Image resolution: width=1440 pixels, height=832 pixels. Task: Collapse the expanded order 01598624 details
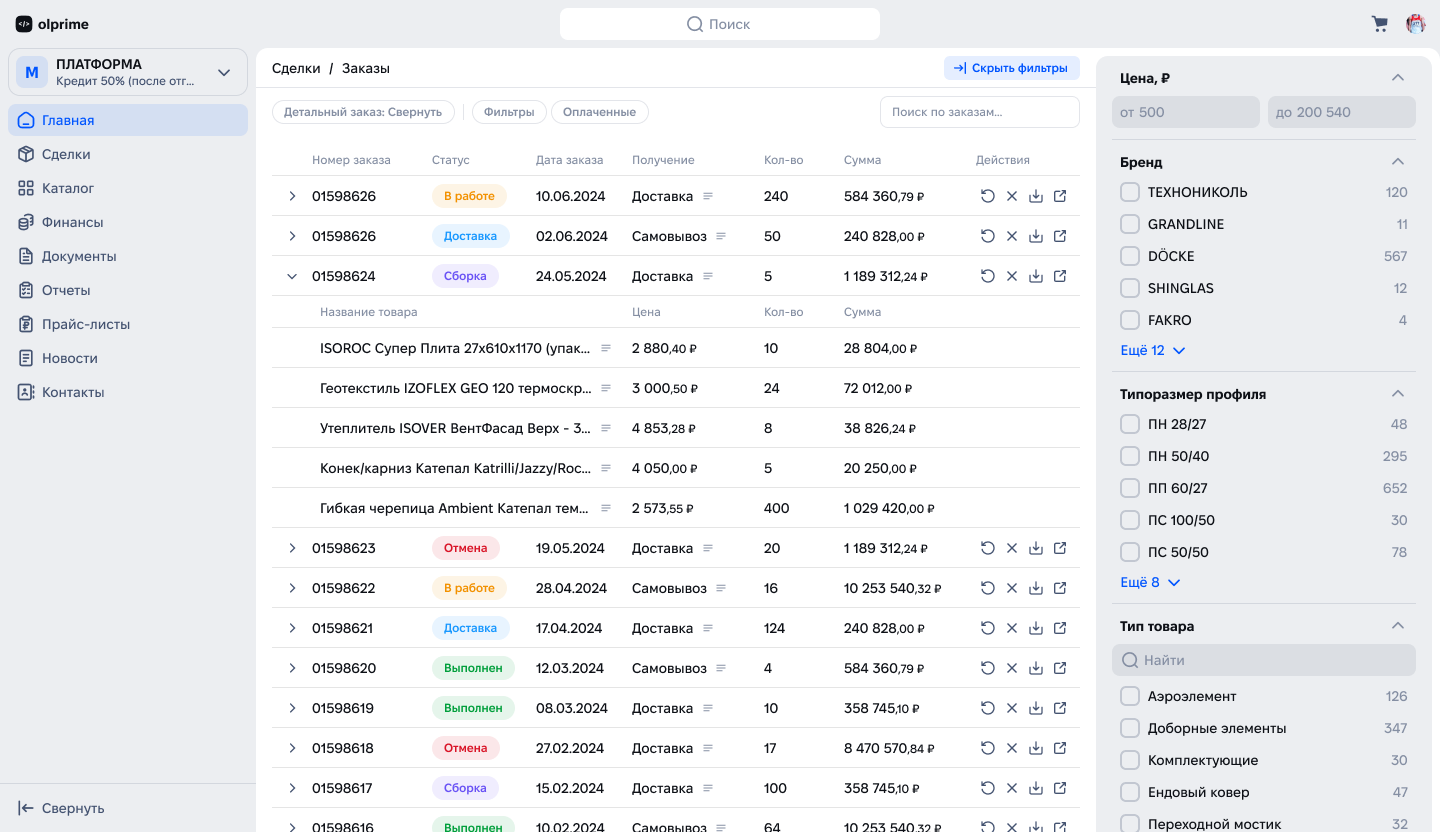[x=292, y=276]
